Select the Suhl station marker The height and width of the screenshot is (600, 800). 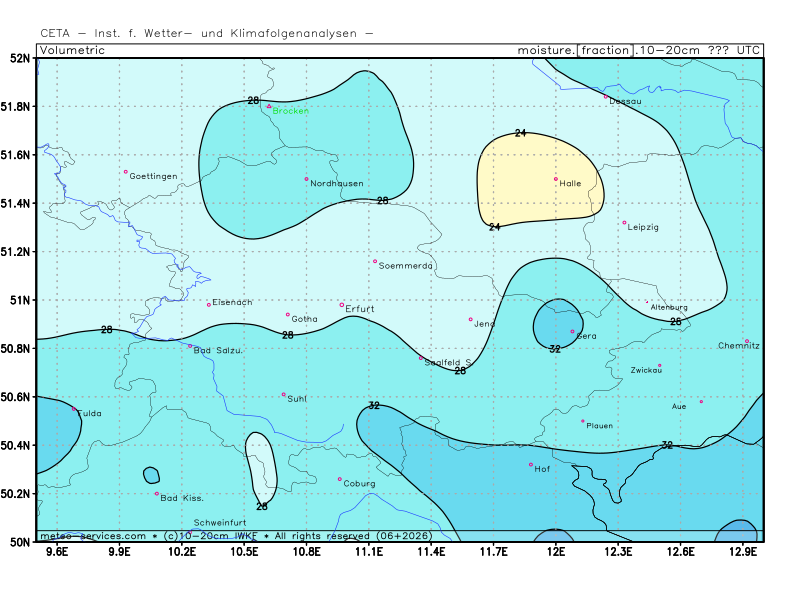pyautogui.click(x=283, y=394)
